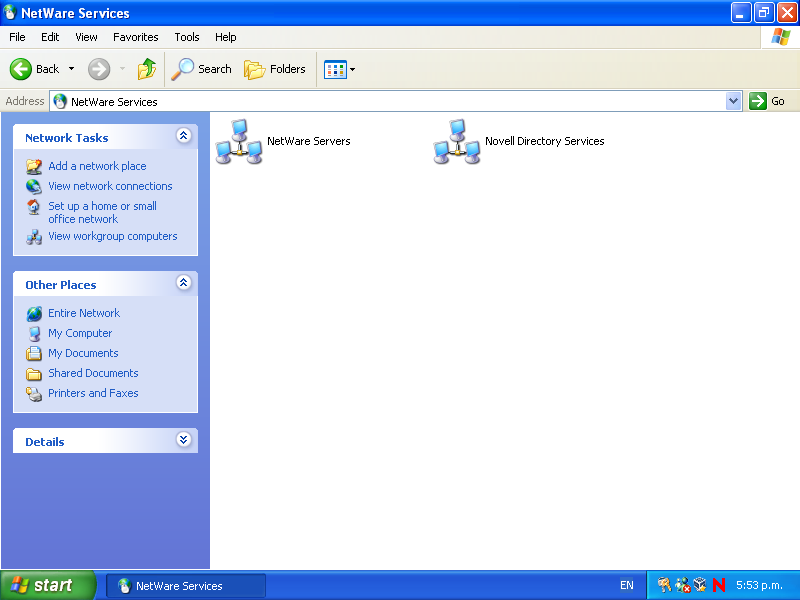This screenshot has width=800, height=600.
Task: Click the 5:53 p.m. taskbar clock
Action: [x=759, y=585]
